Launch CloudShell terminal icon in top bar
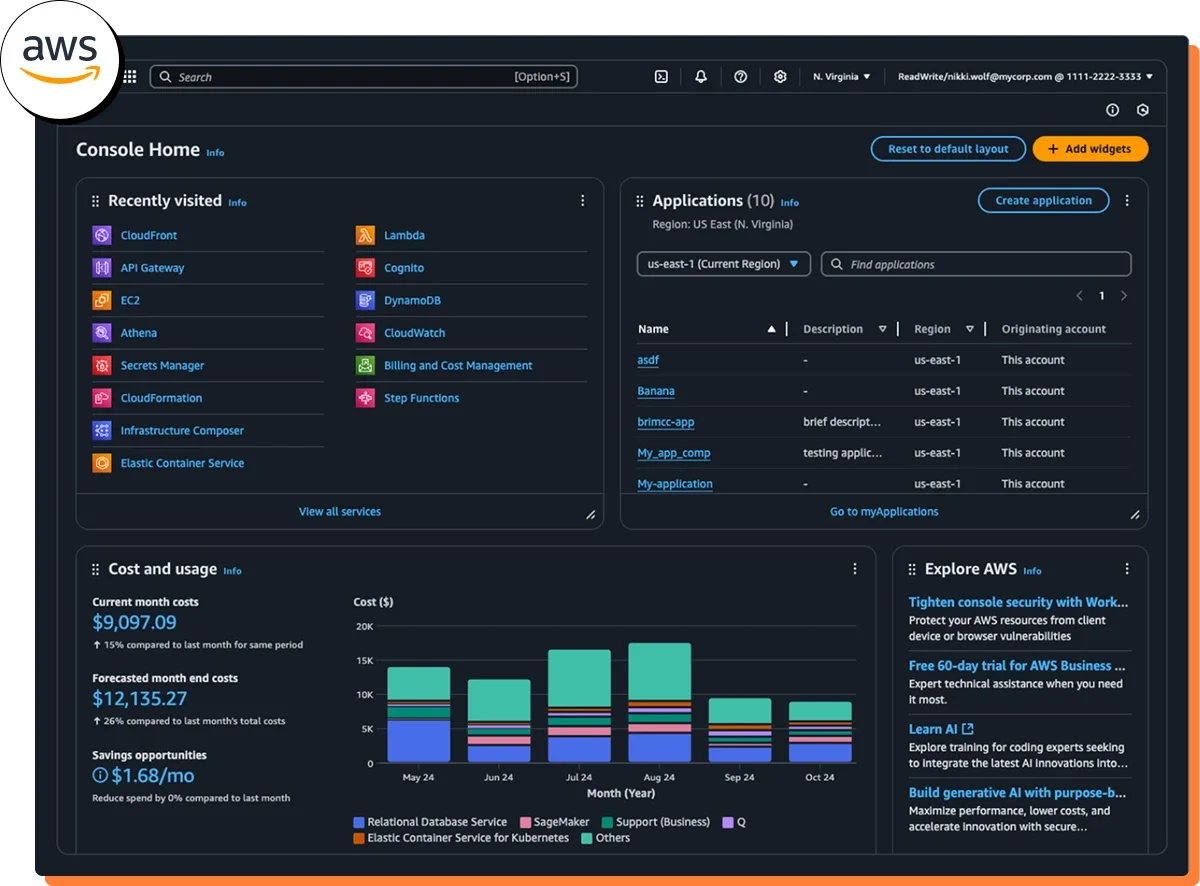The image size is (1200, 886). click(x=661, y=77)
